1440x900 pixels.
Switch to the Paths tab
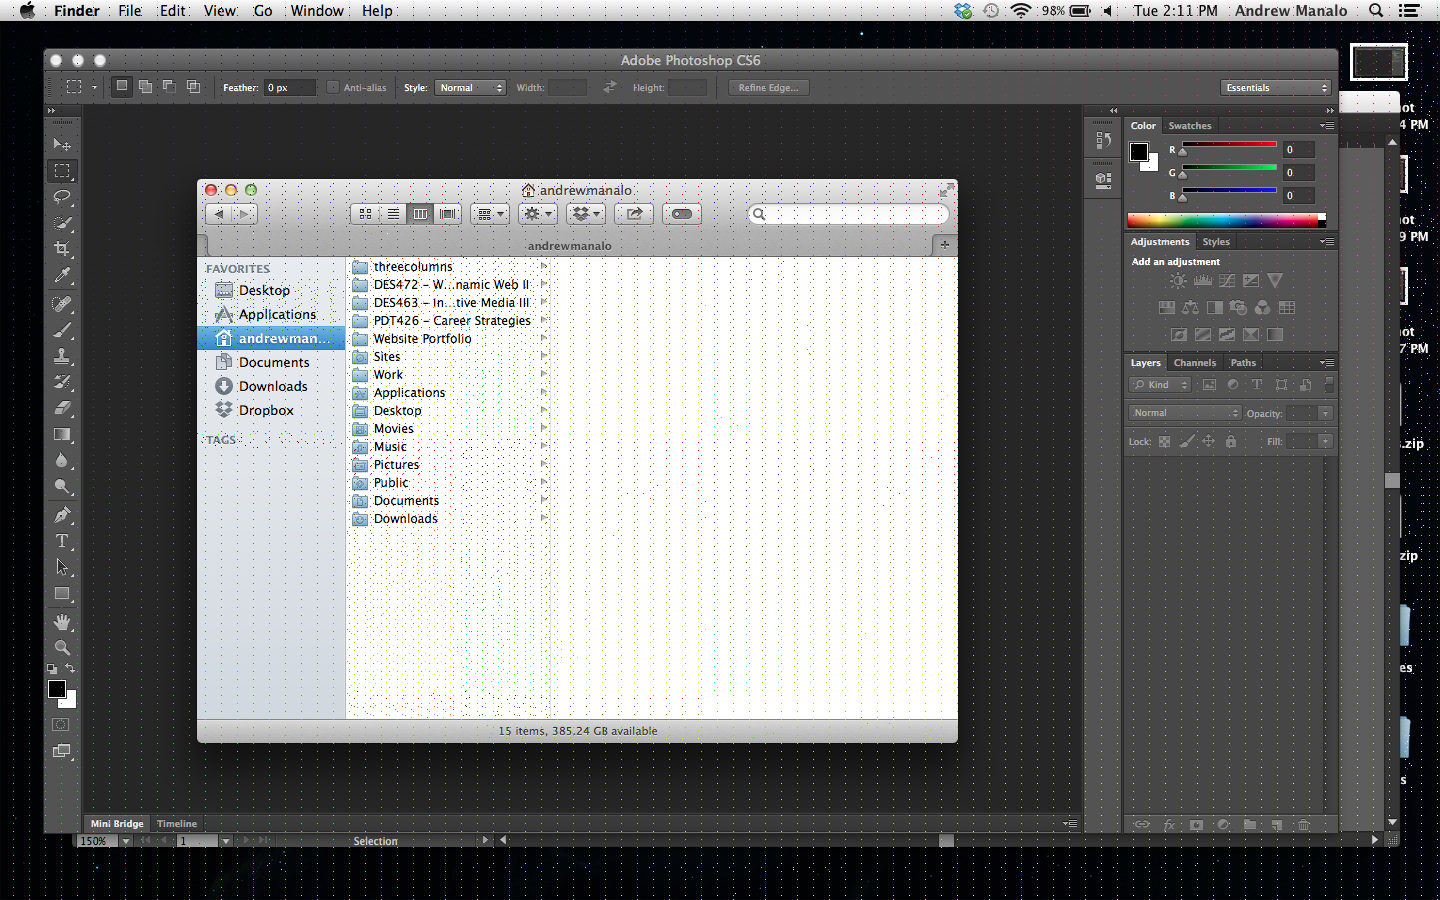click(x=1243, y=363)
